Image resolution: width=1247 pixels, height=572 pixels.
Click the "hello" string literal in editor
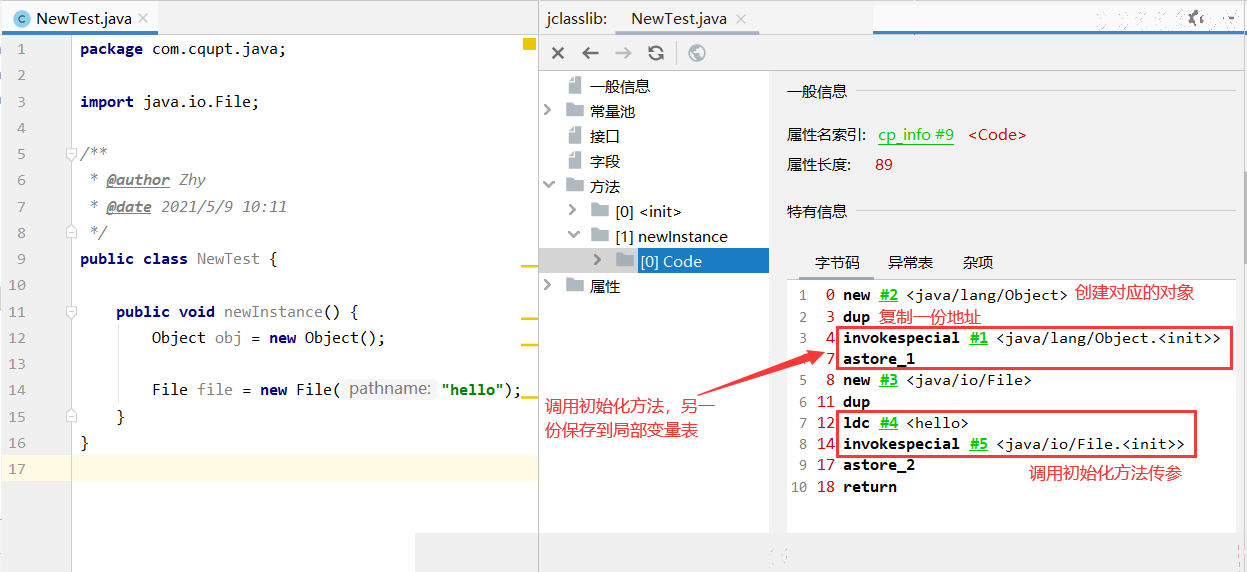(x=472, y=390)
